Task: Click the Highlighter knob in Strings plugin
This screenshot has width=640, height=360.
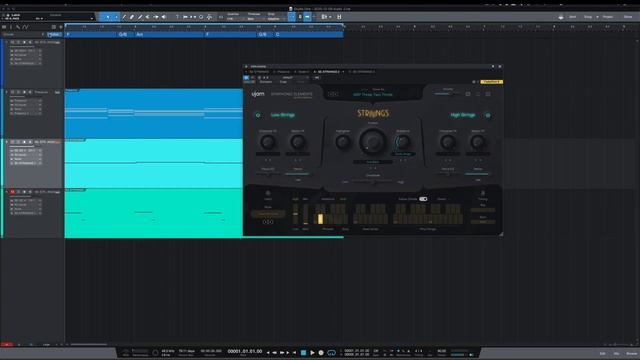Action: pos(342,142)
